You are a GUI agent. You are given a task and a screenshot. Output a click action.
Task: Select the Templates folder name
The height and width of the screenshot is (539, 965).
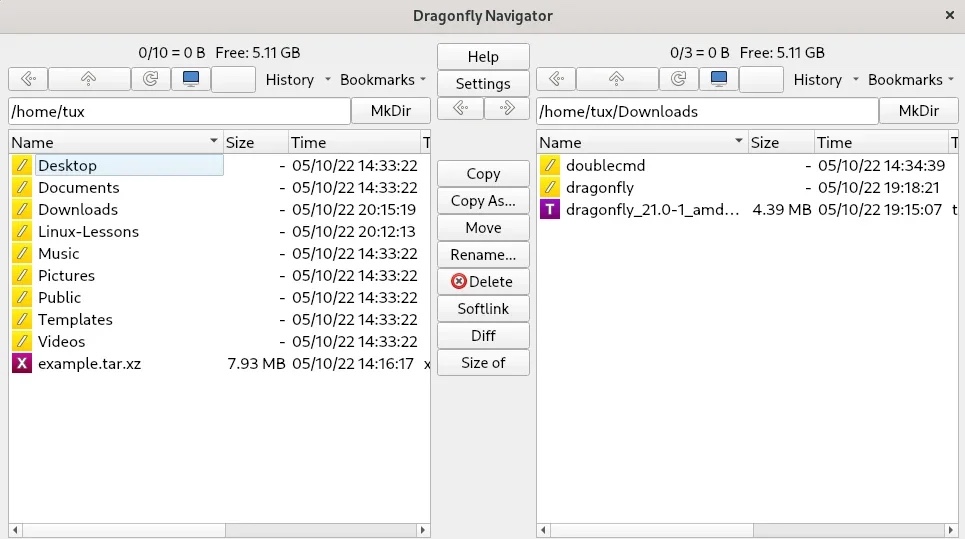[75, 320]
